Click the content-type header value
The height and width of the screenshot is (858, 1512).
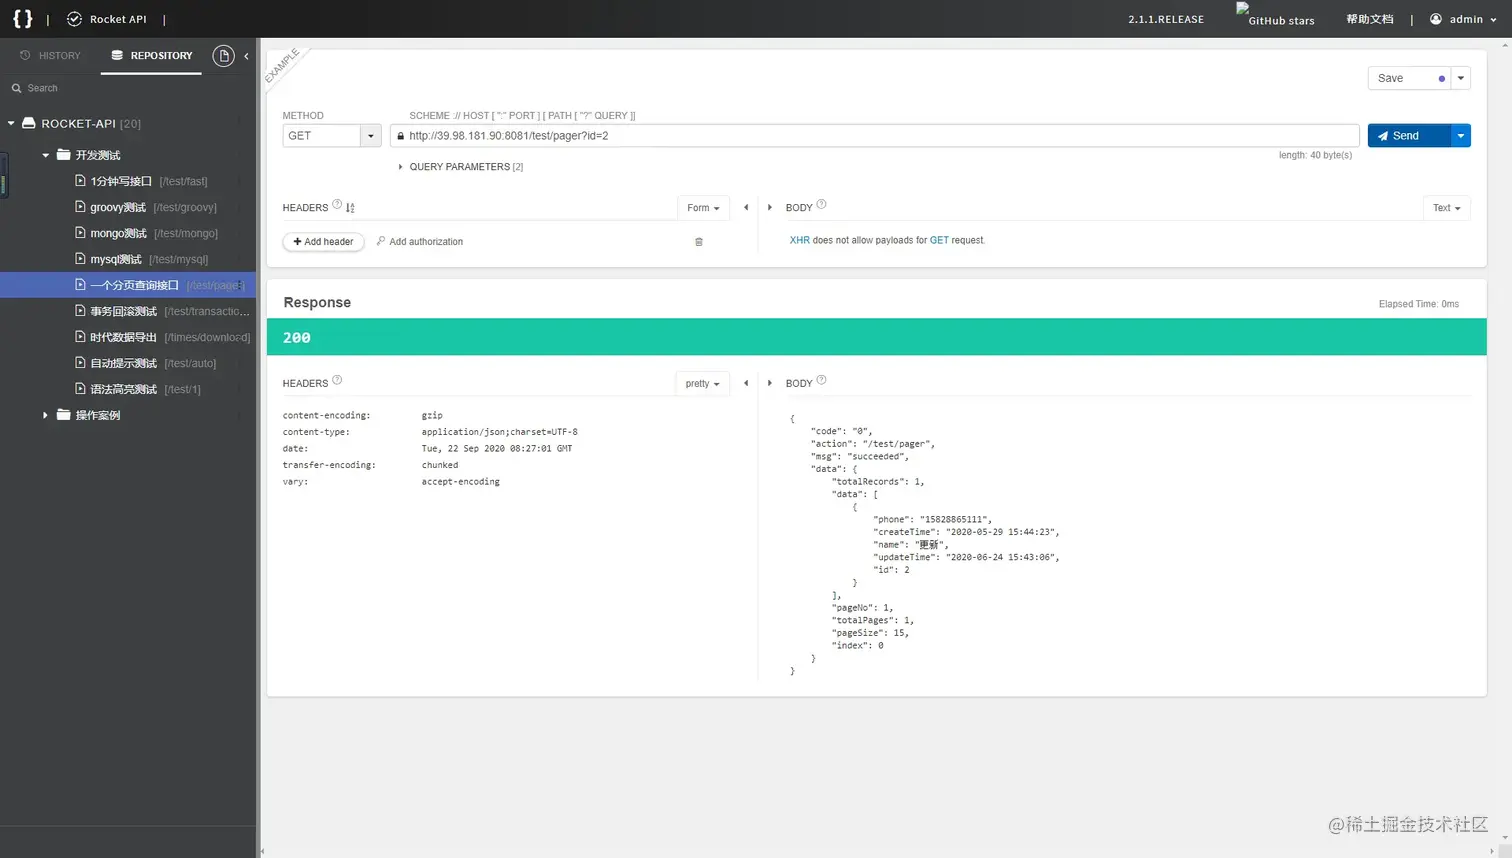(x=499, y=432)
